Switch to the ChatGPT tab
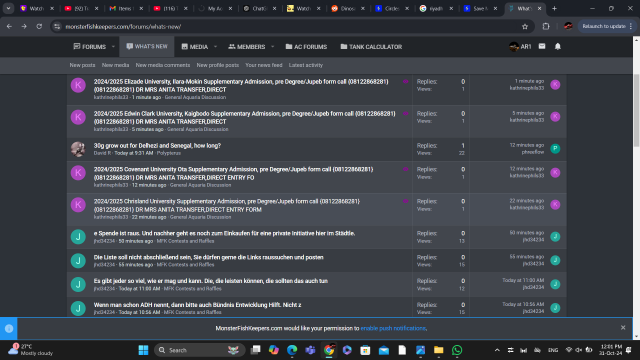Image resolution: width=640 pixels, height=360 pixels. (x=259, y=8)
